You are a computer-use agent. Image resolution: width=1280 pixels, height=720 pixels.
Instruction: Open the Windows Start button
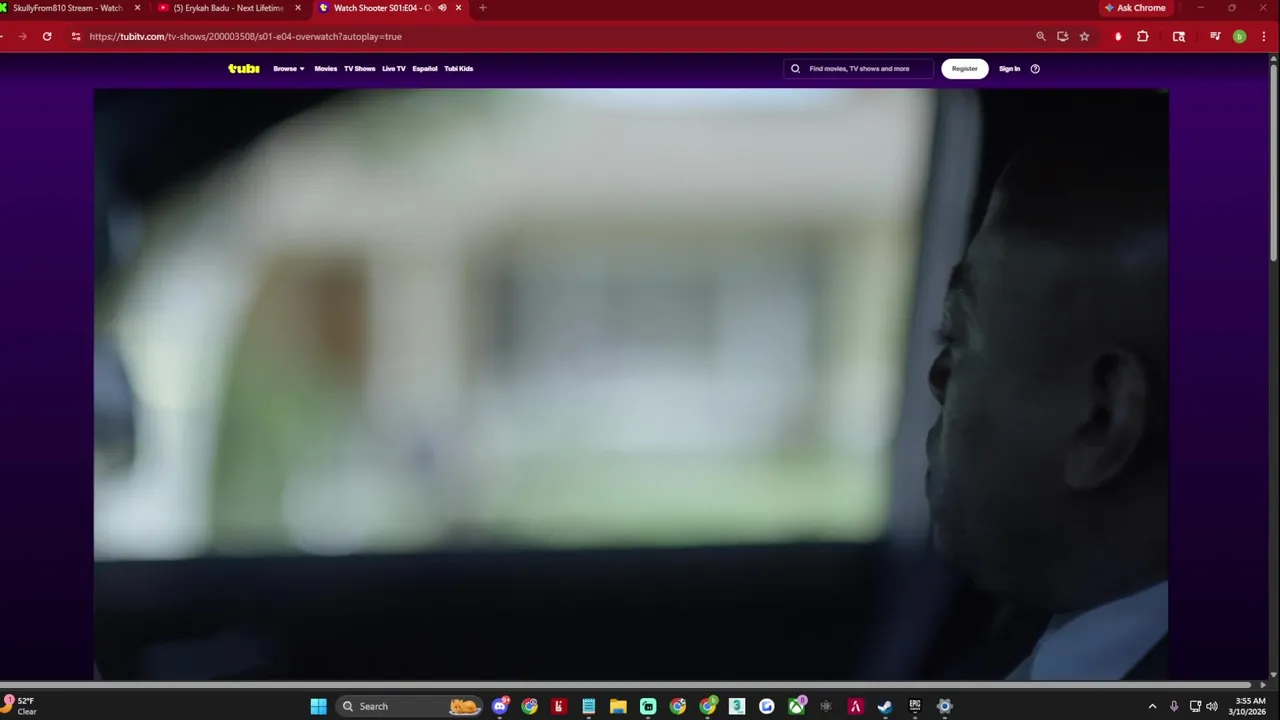(318, 706)
